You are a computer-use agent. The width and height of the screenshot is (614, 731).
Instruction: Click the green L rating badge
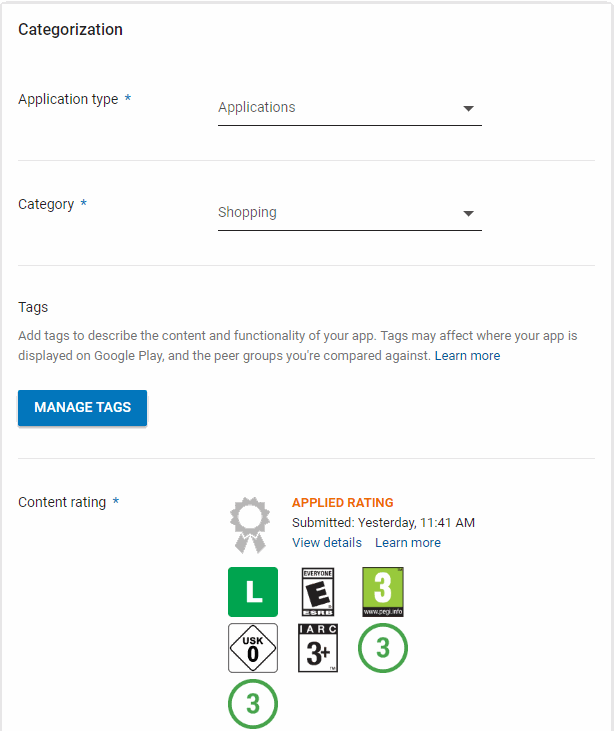253,592
